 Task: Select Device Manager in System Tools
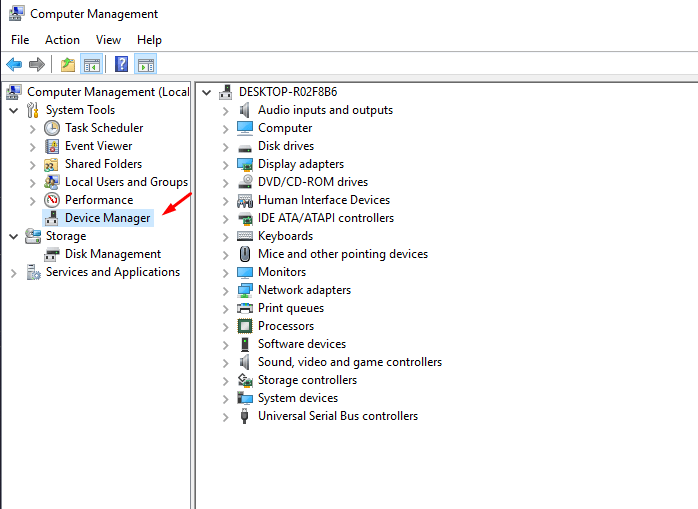click(x=107, y=218)
